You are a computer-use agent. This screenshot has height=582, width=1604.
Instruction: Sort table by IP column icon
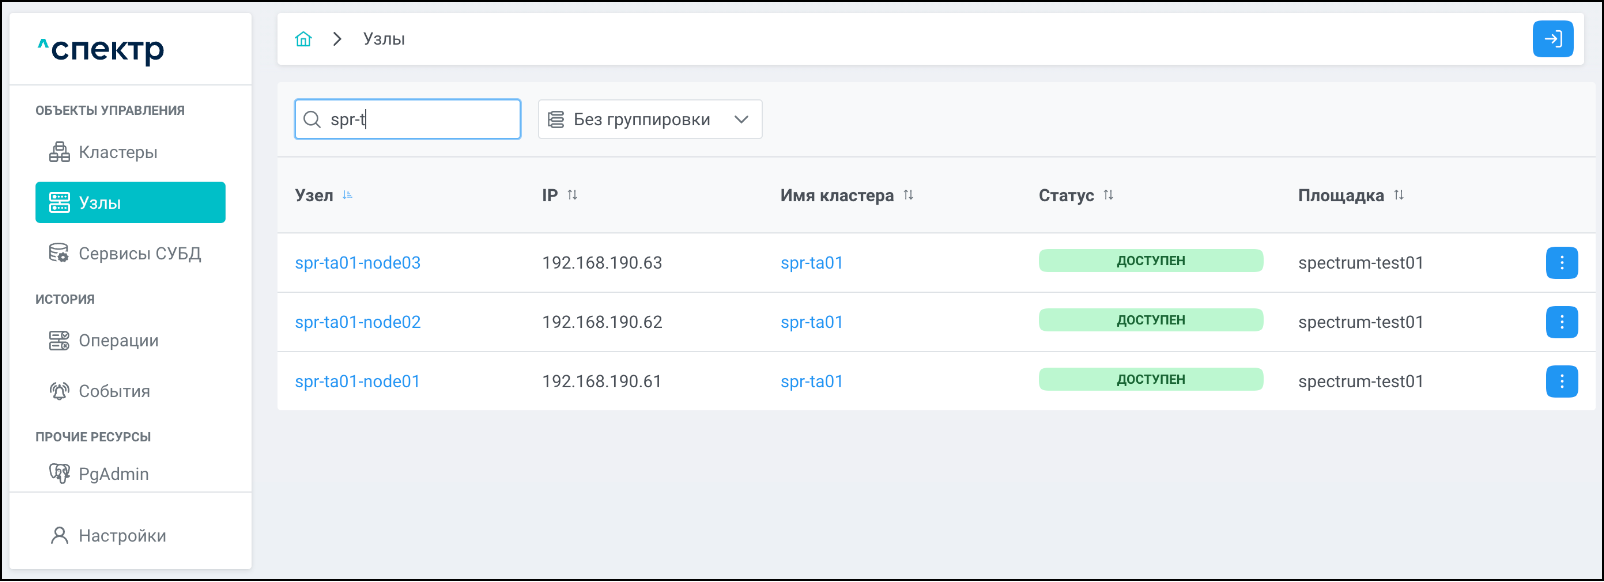click(x=573, y=195)
